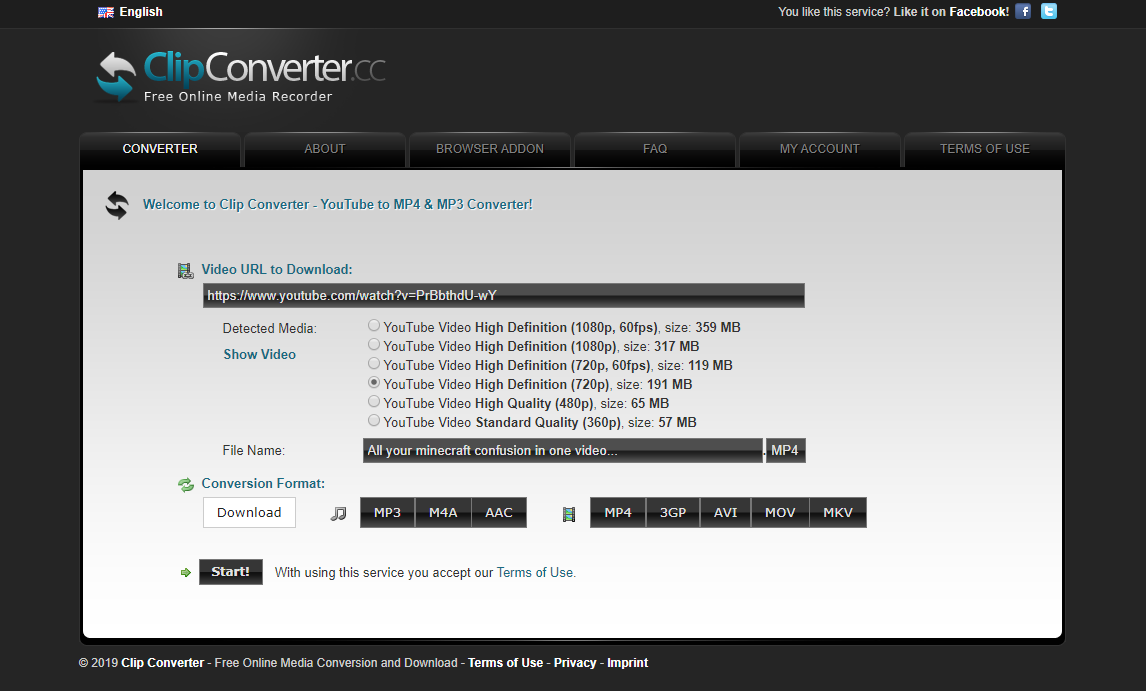The width and height of the screenshot is (1146, 691).
Task: Select 1080p 60fps 359 MB option
Action: (373, 325)
